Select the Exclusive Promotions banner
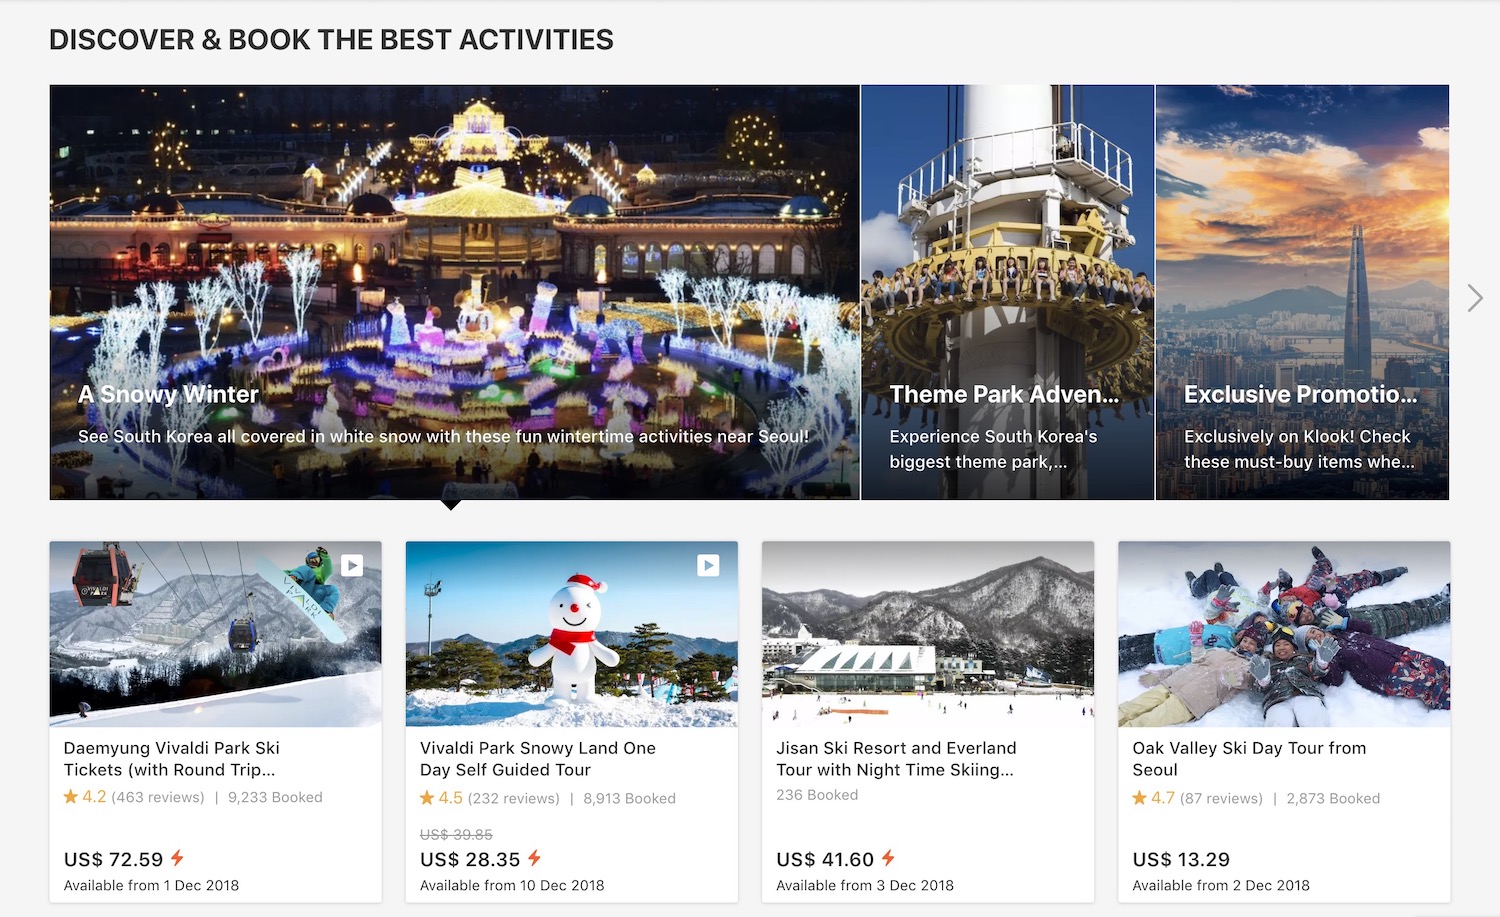 (1302, 292)
